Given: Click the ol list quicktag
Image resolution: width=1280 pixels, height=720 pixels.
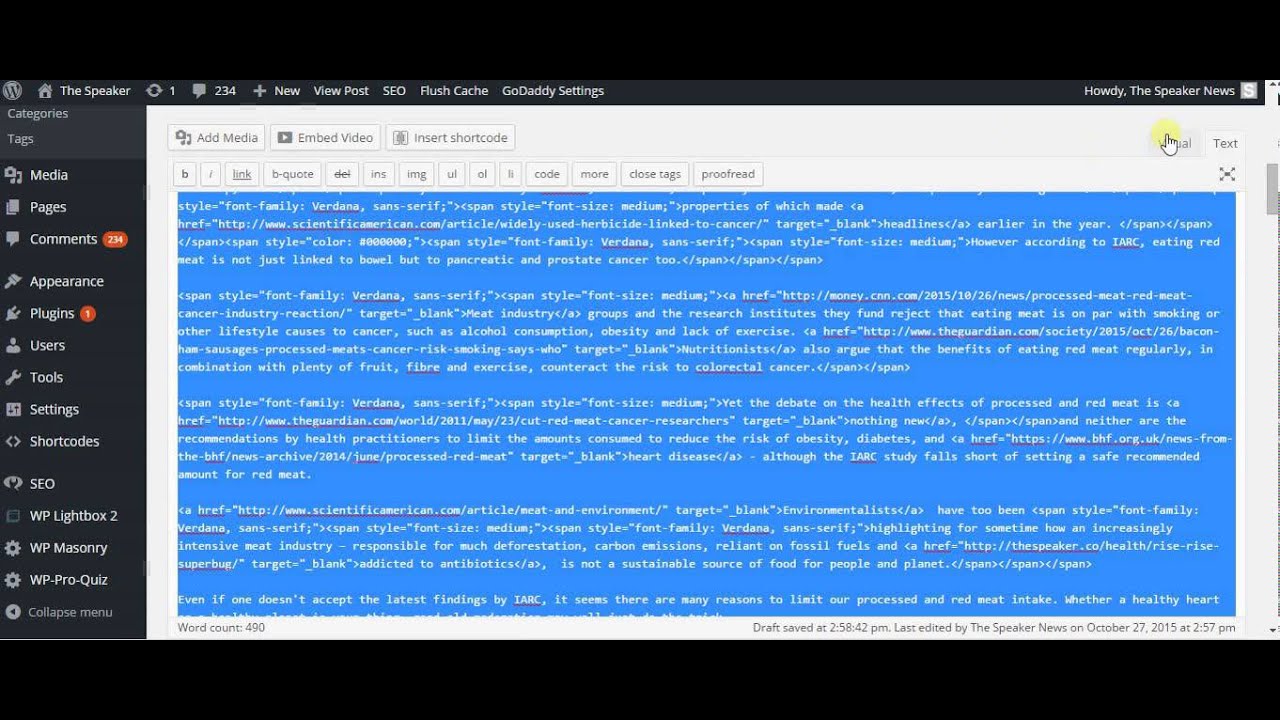Looking at the screenshot, I should click(482, 174).
